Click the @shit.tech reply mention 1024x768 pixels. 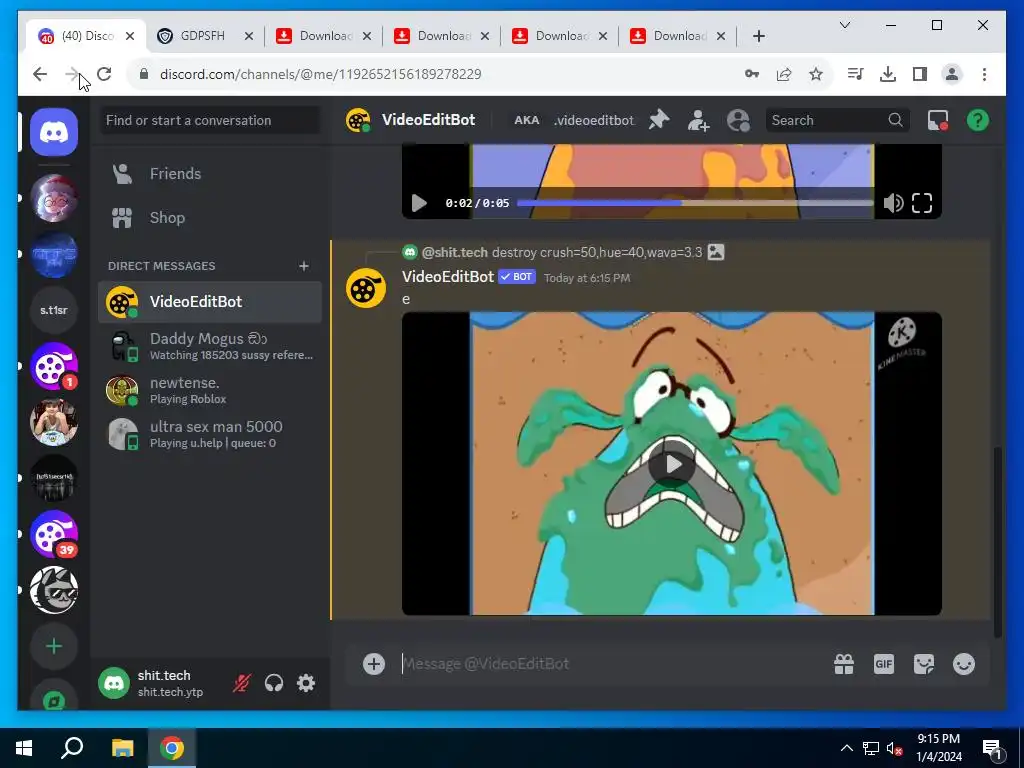point(455,252)
